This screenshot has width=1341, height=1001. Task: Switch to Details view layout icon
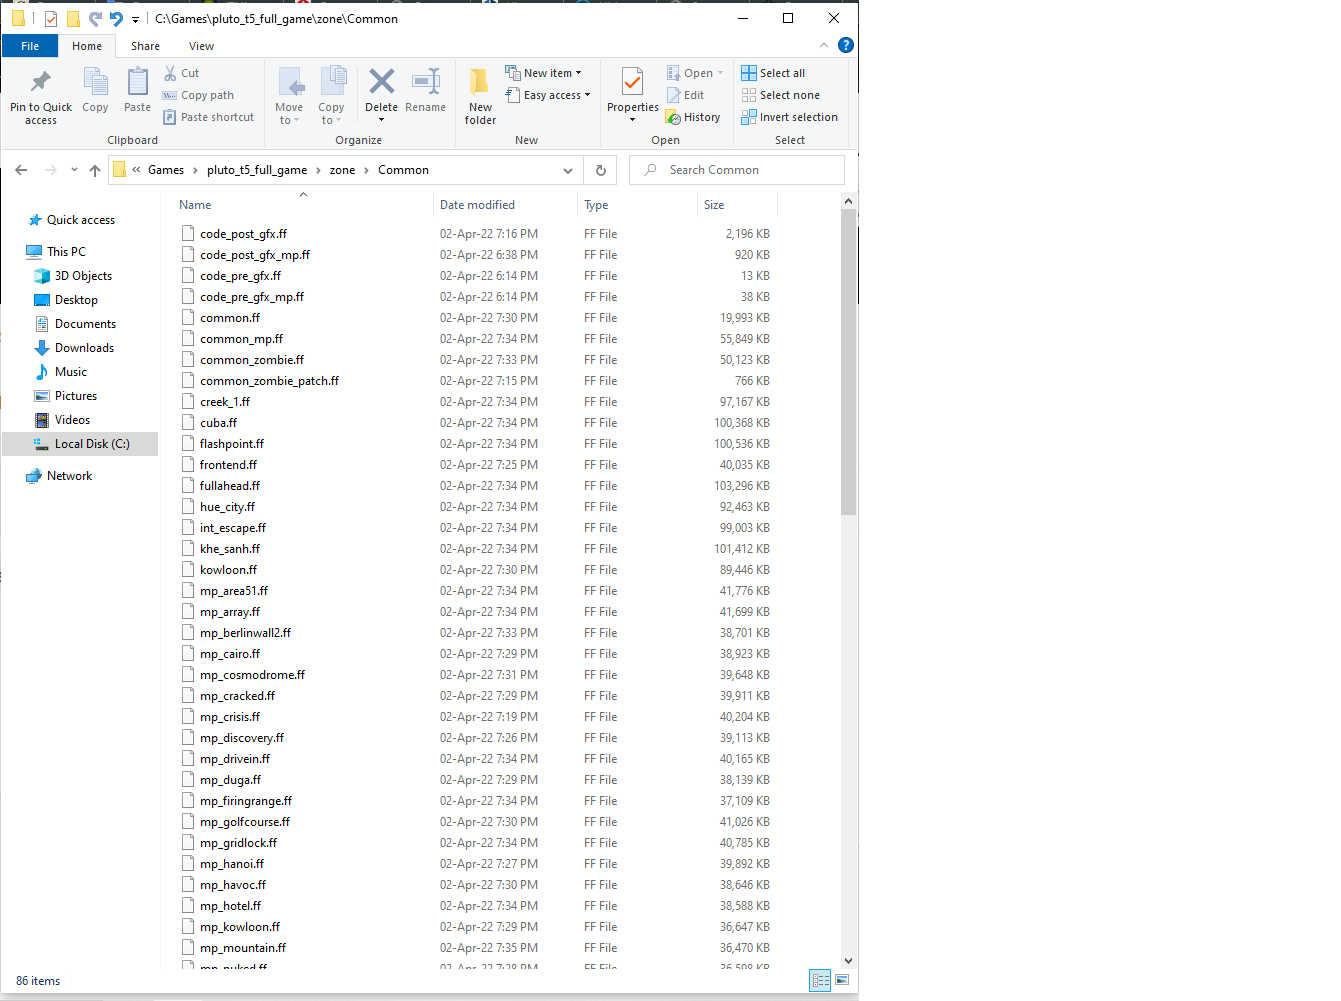[820, 980]
